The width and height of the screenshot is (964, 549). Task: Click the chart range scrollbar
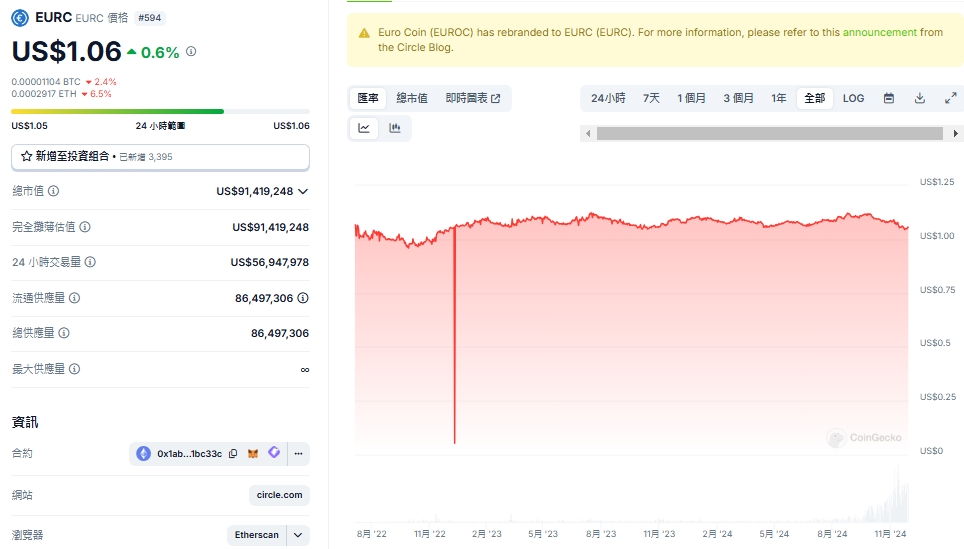point(770,133)
